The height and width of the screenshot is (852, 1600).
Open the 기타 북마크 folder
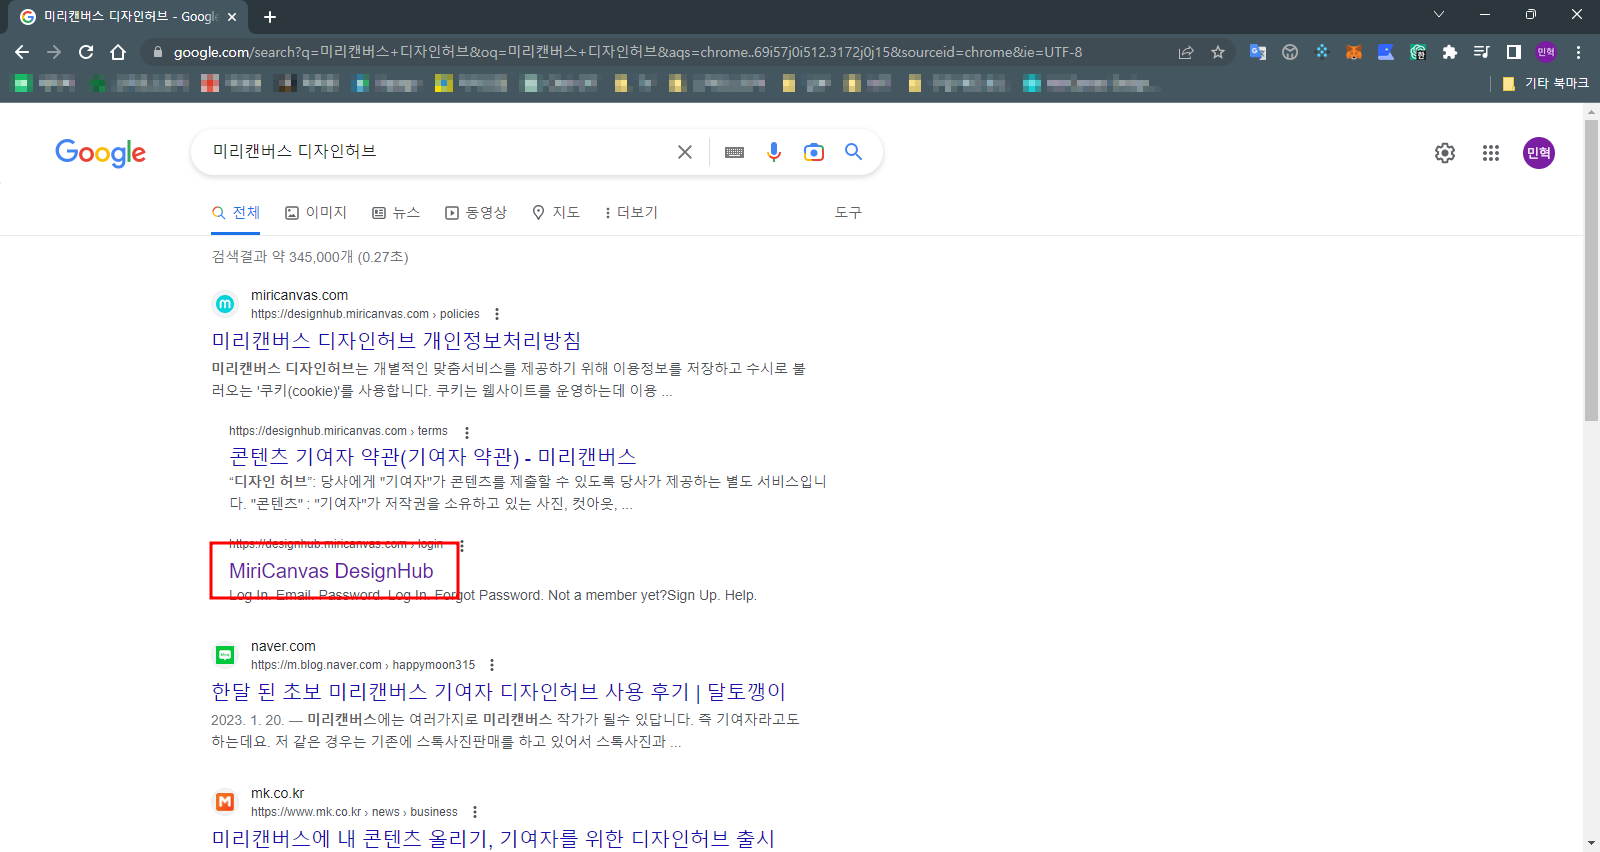pyautogui.click(x=1546, y=83)
